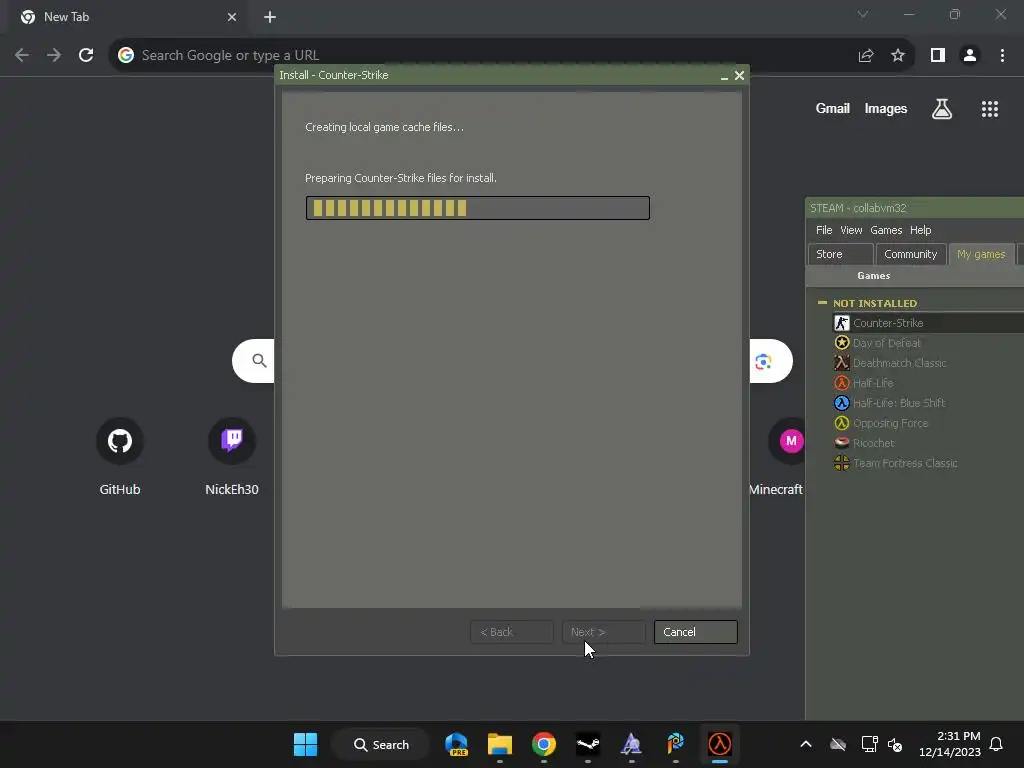Open the notification bell in taskbar
Screen dimensions: 1024x768
996,744
